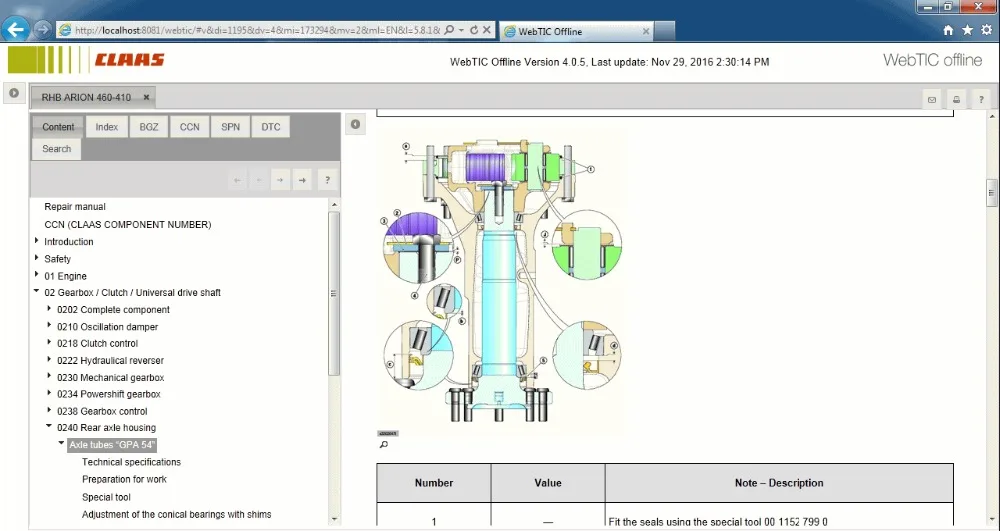The height and width of the screenshot is (531, 1000).
Task: Open Technical specifications tree item
Action: [131, 462]
